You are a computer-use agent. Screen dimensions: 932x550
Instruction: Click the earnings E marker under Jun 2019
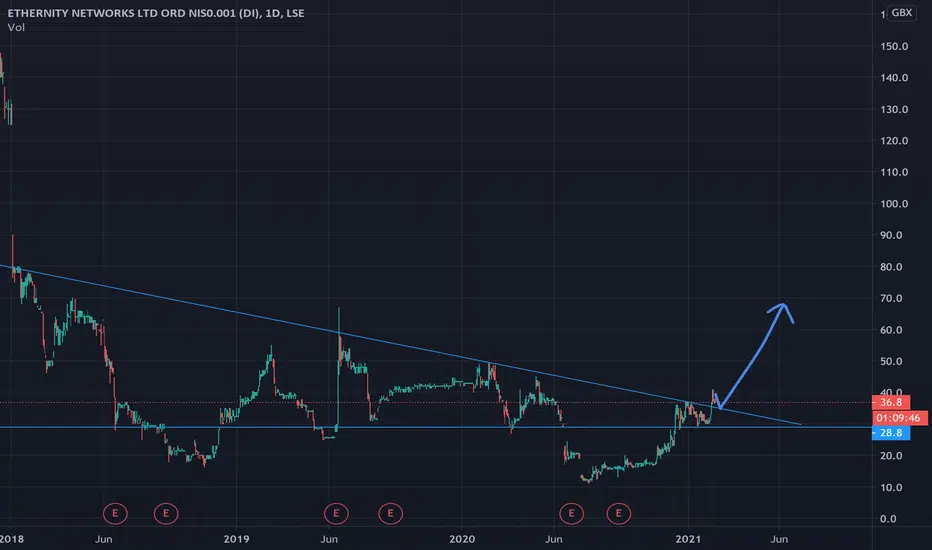pyautogui.click(x=336, y=513)
